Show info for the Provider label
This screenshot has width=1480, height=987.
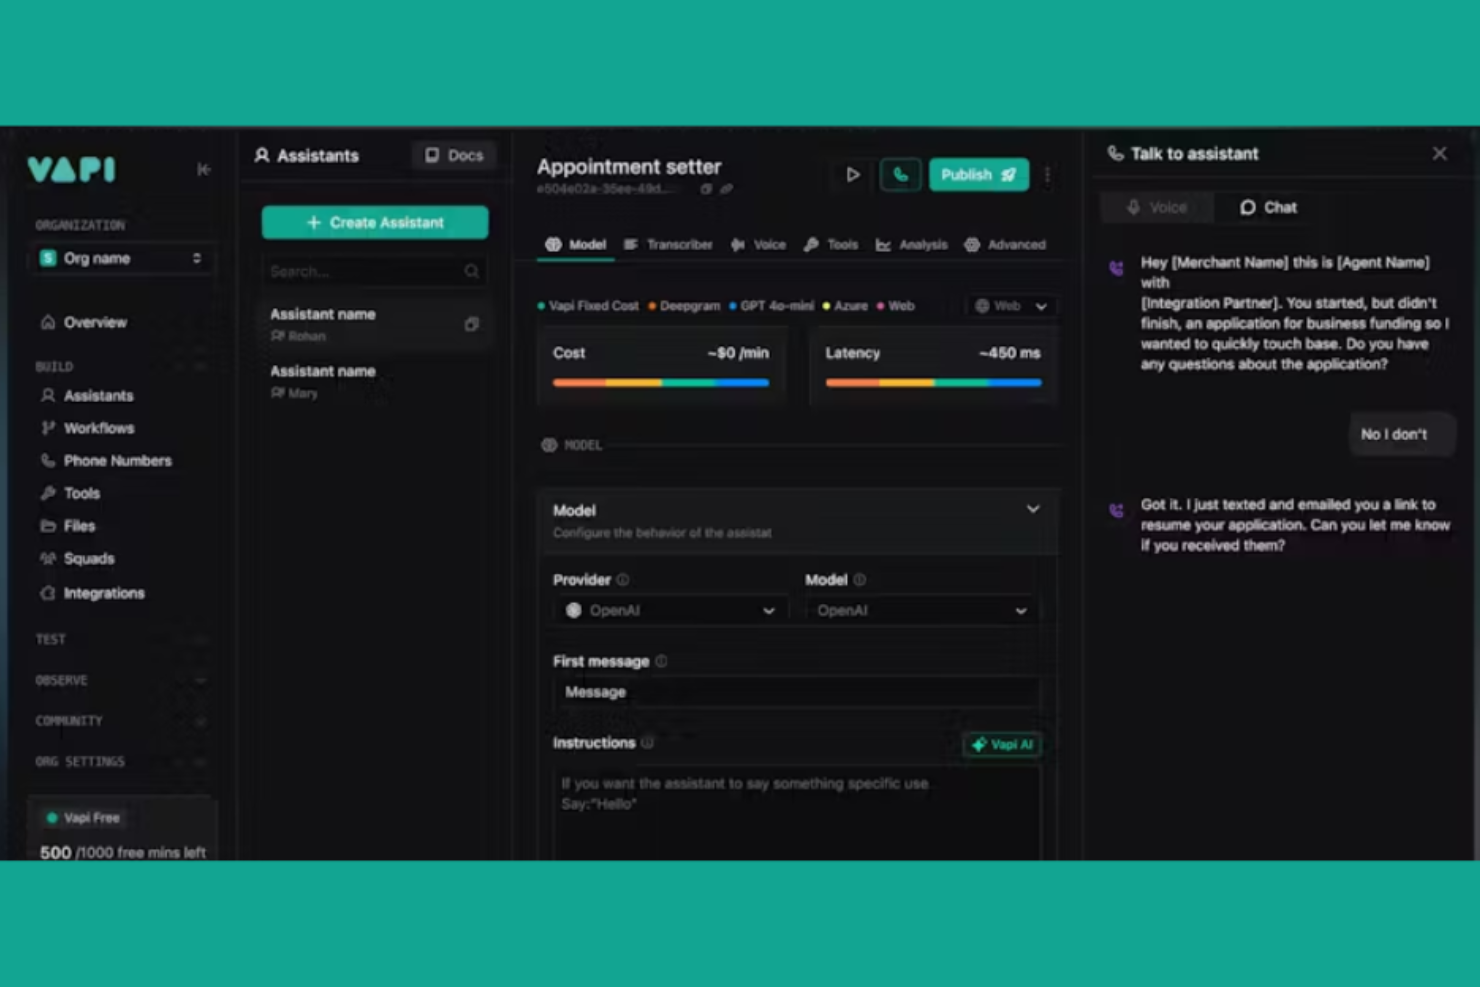[x=623, y=580]
